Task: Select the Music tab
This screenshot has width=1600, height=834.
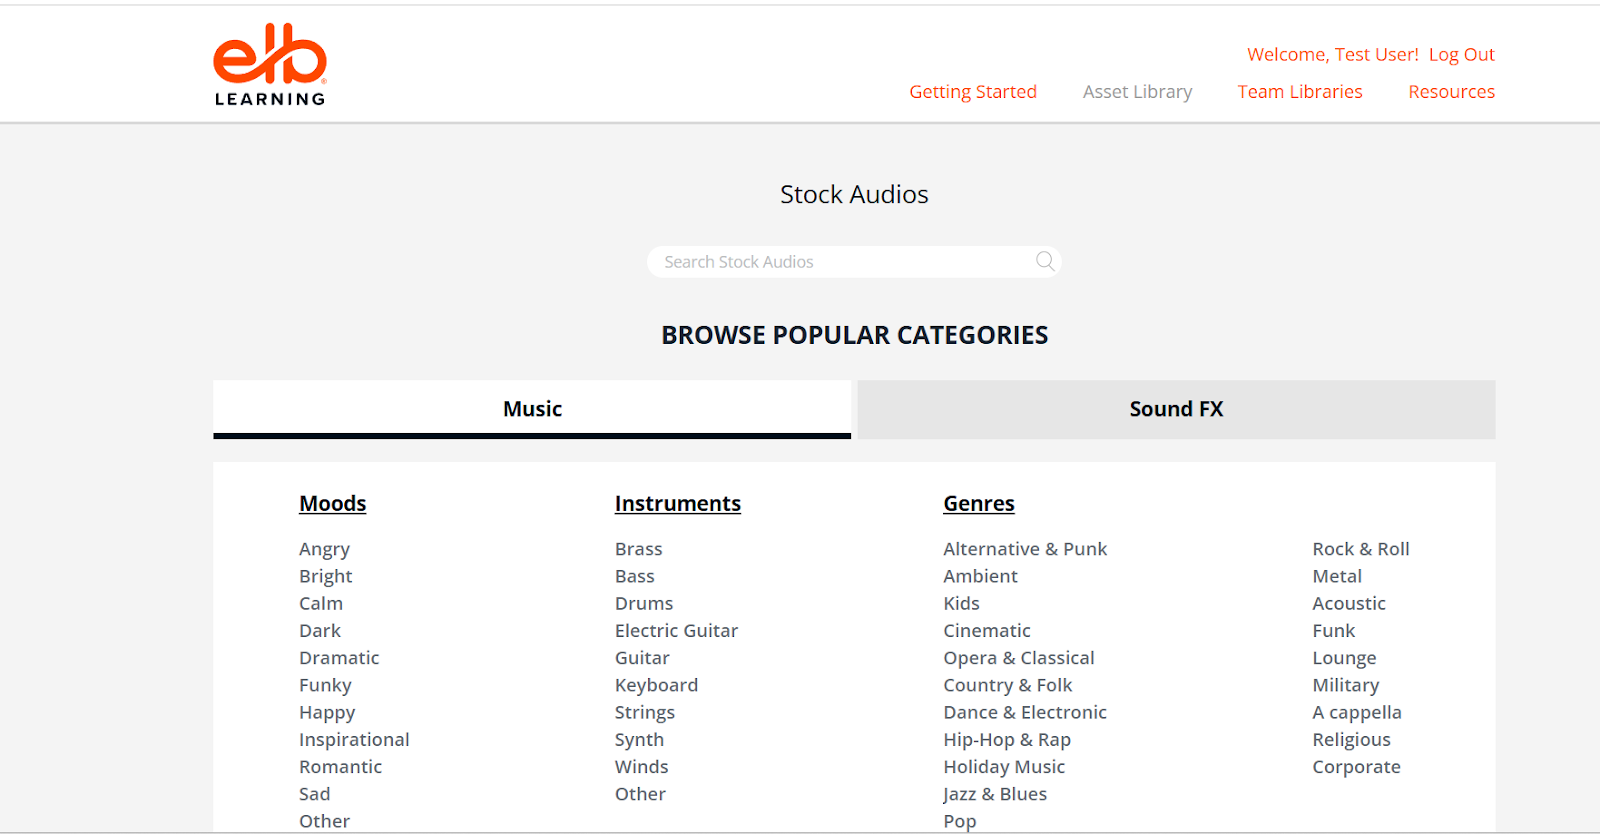Action: (532, 409)
